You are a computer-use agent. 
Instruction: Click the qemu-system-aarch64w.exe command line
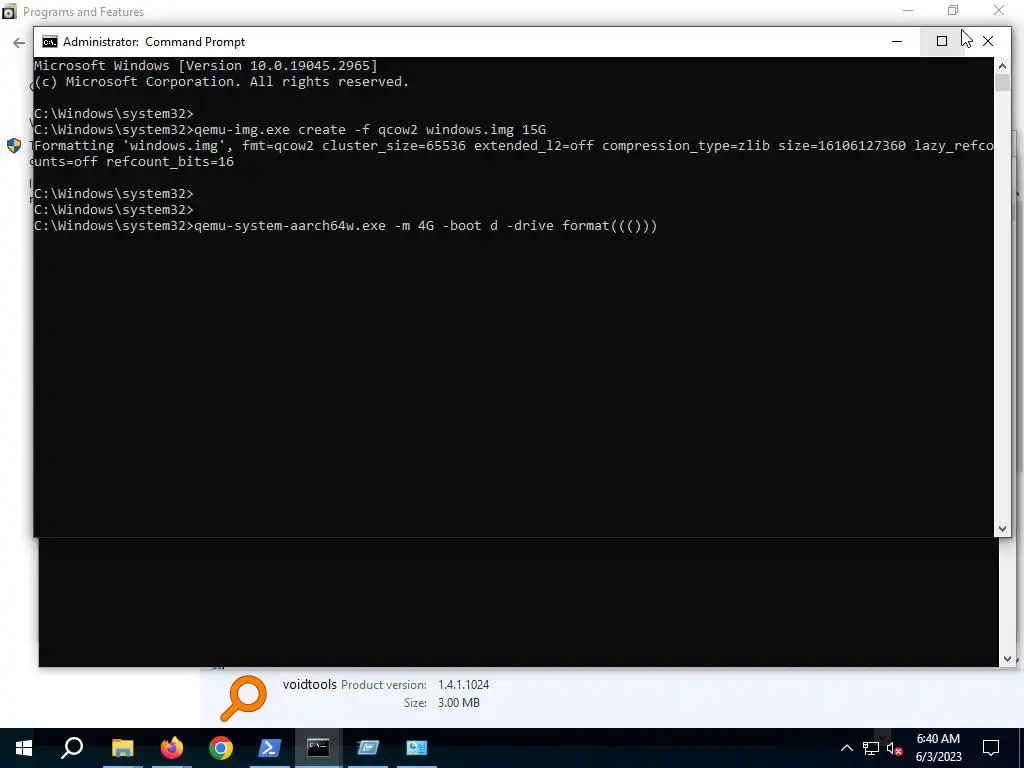345,225
